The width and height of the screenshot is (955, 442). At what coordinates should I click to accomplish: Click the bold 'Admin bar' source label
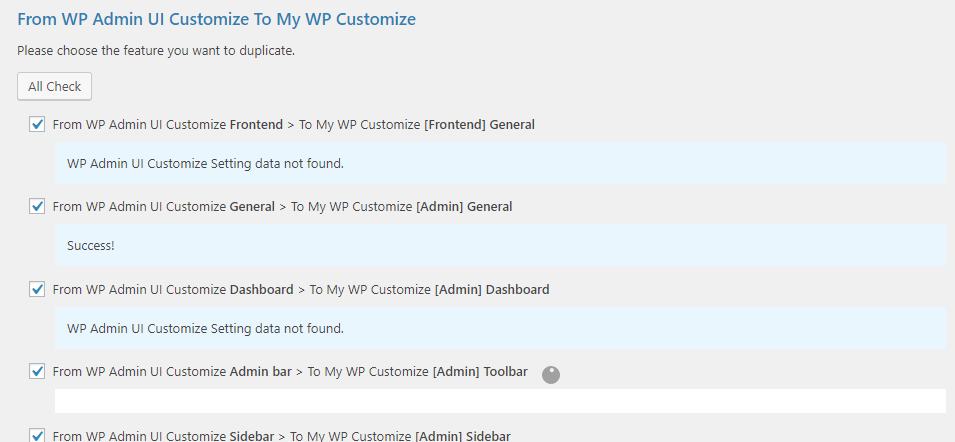(261, 371)
